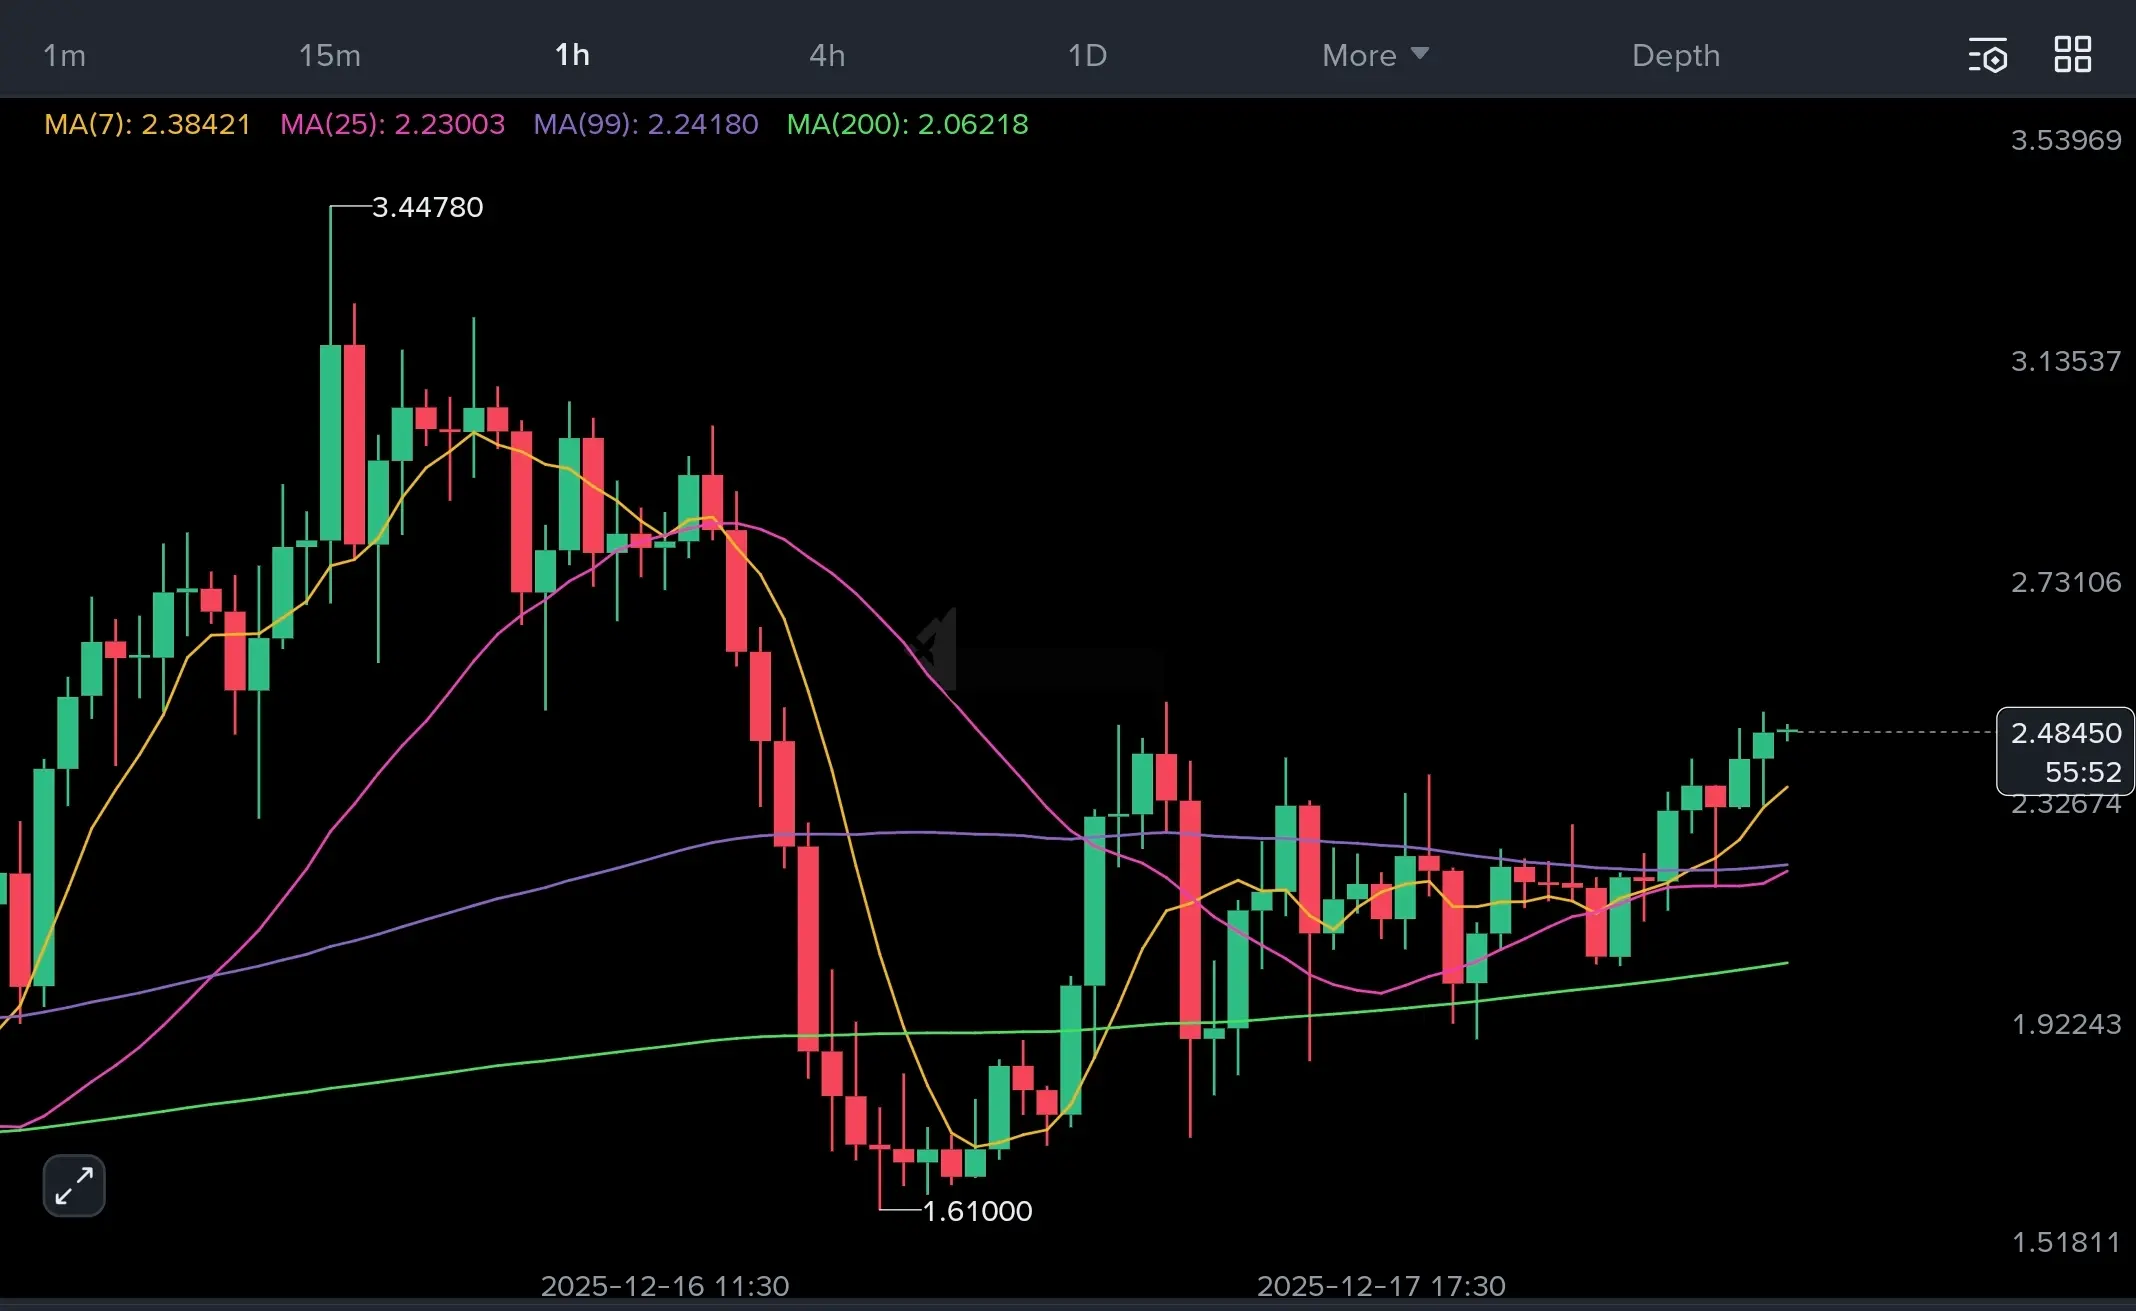Viewport: 2136px width, 1311px height.
Task: Click the 3.44780 high price marker
Action: 427,207
